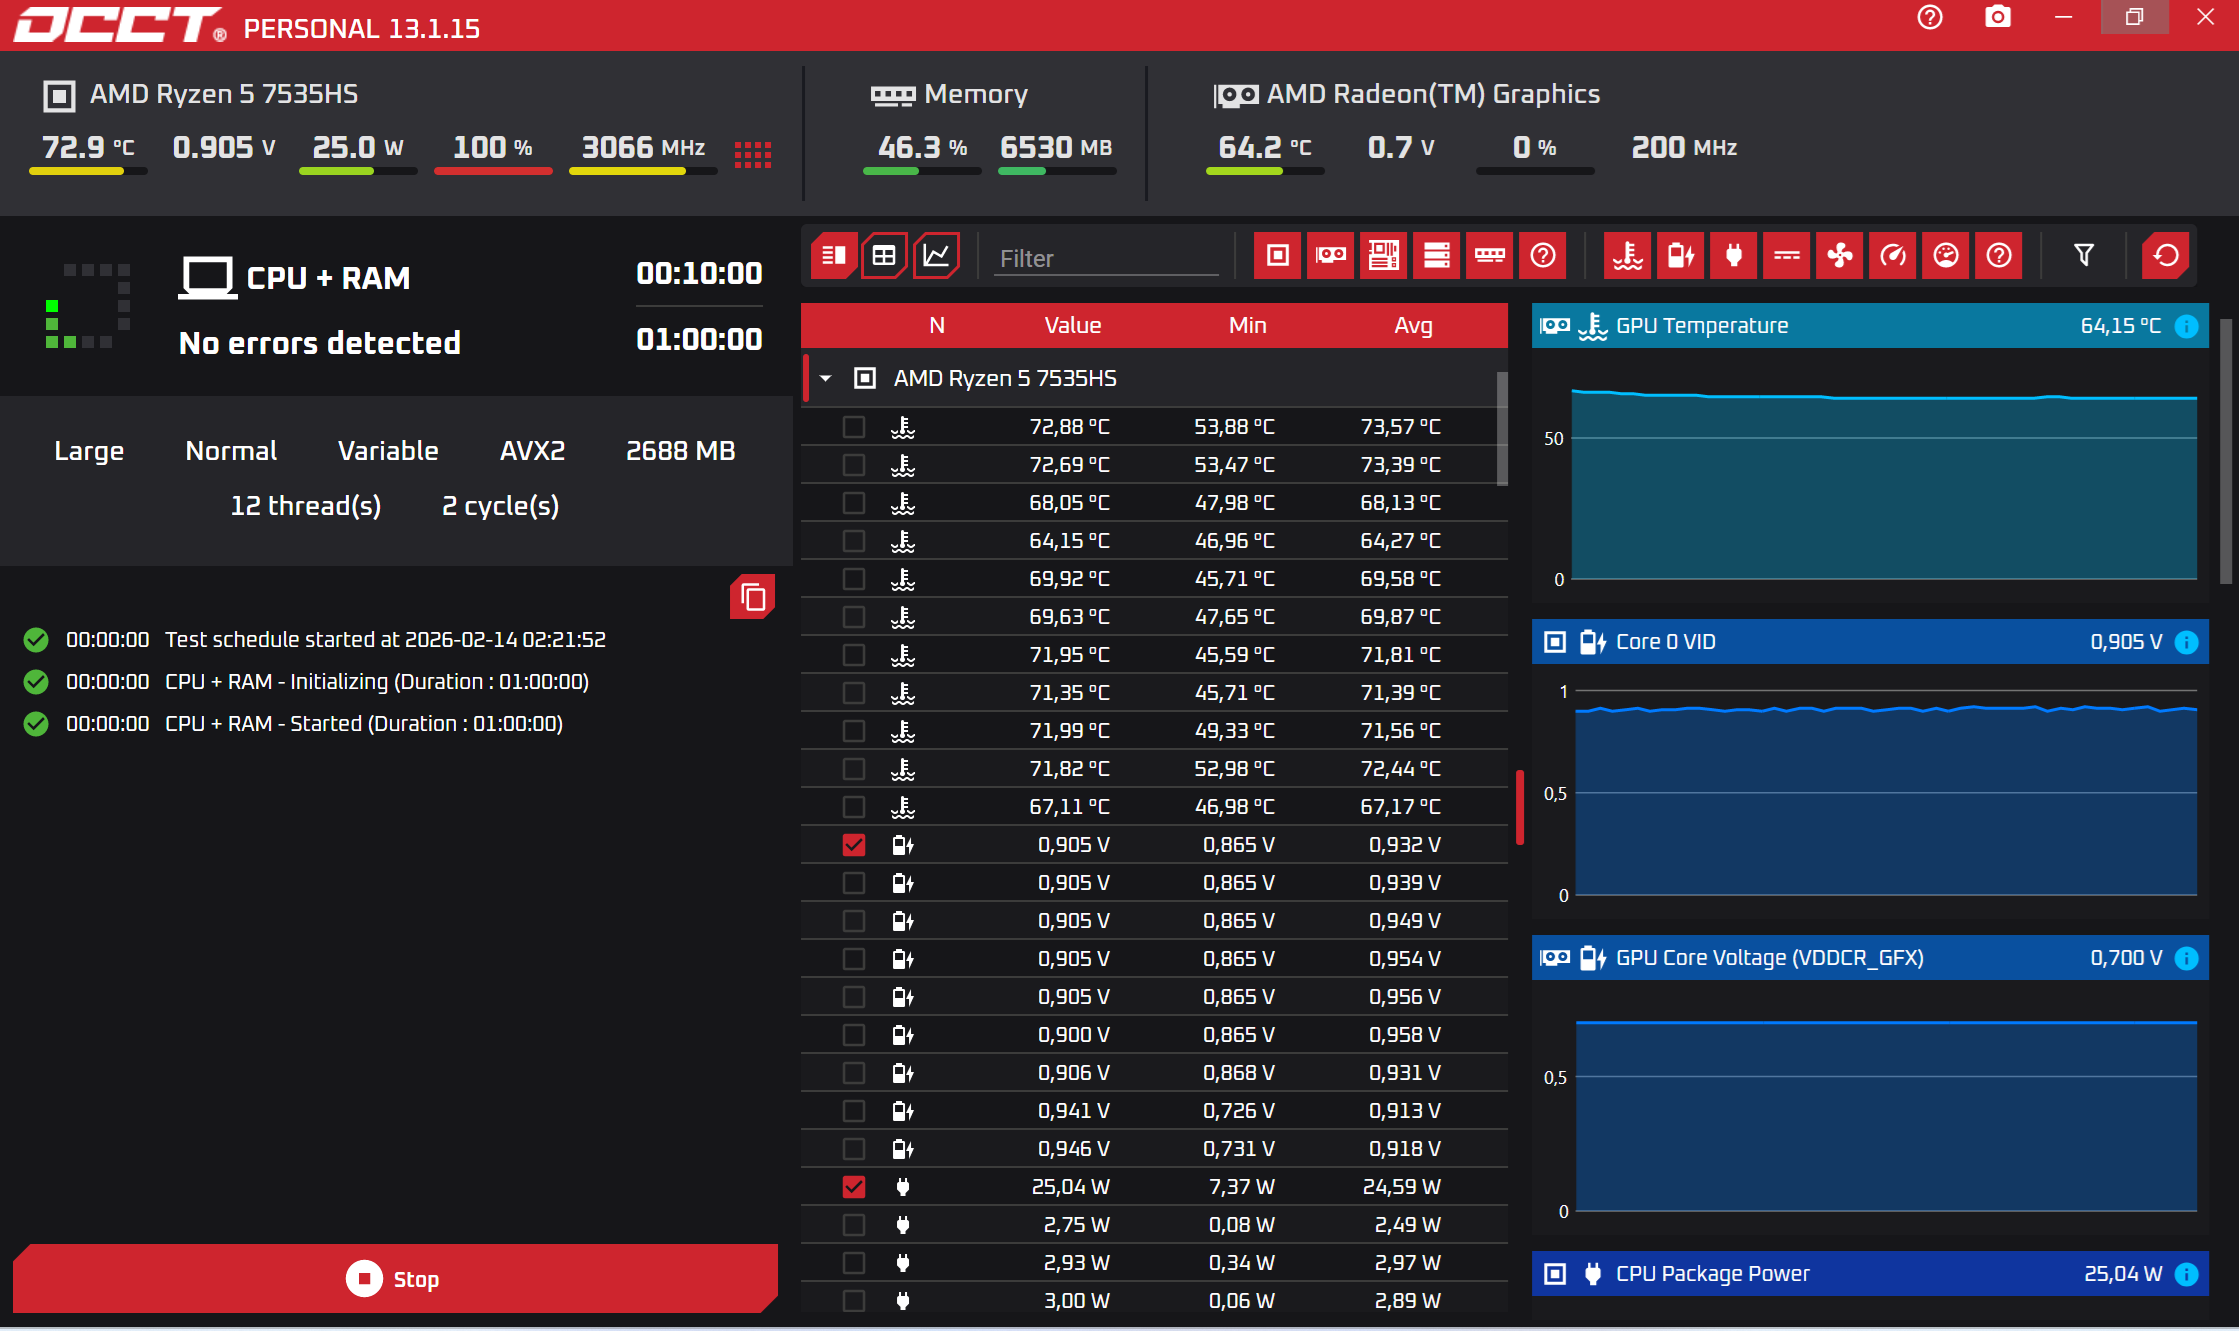Collapse the AMD Ryzen 5 7535HS group

[826, 378]
